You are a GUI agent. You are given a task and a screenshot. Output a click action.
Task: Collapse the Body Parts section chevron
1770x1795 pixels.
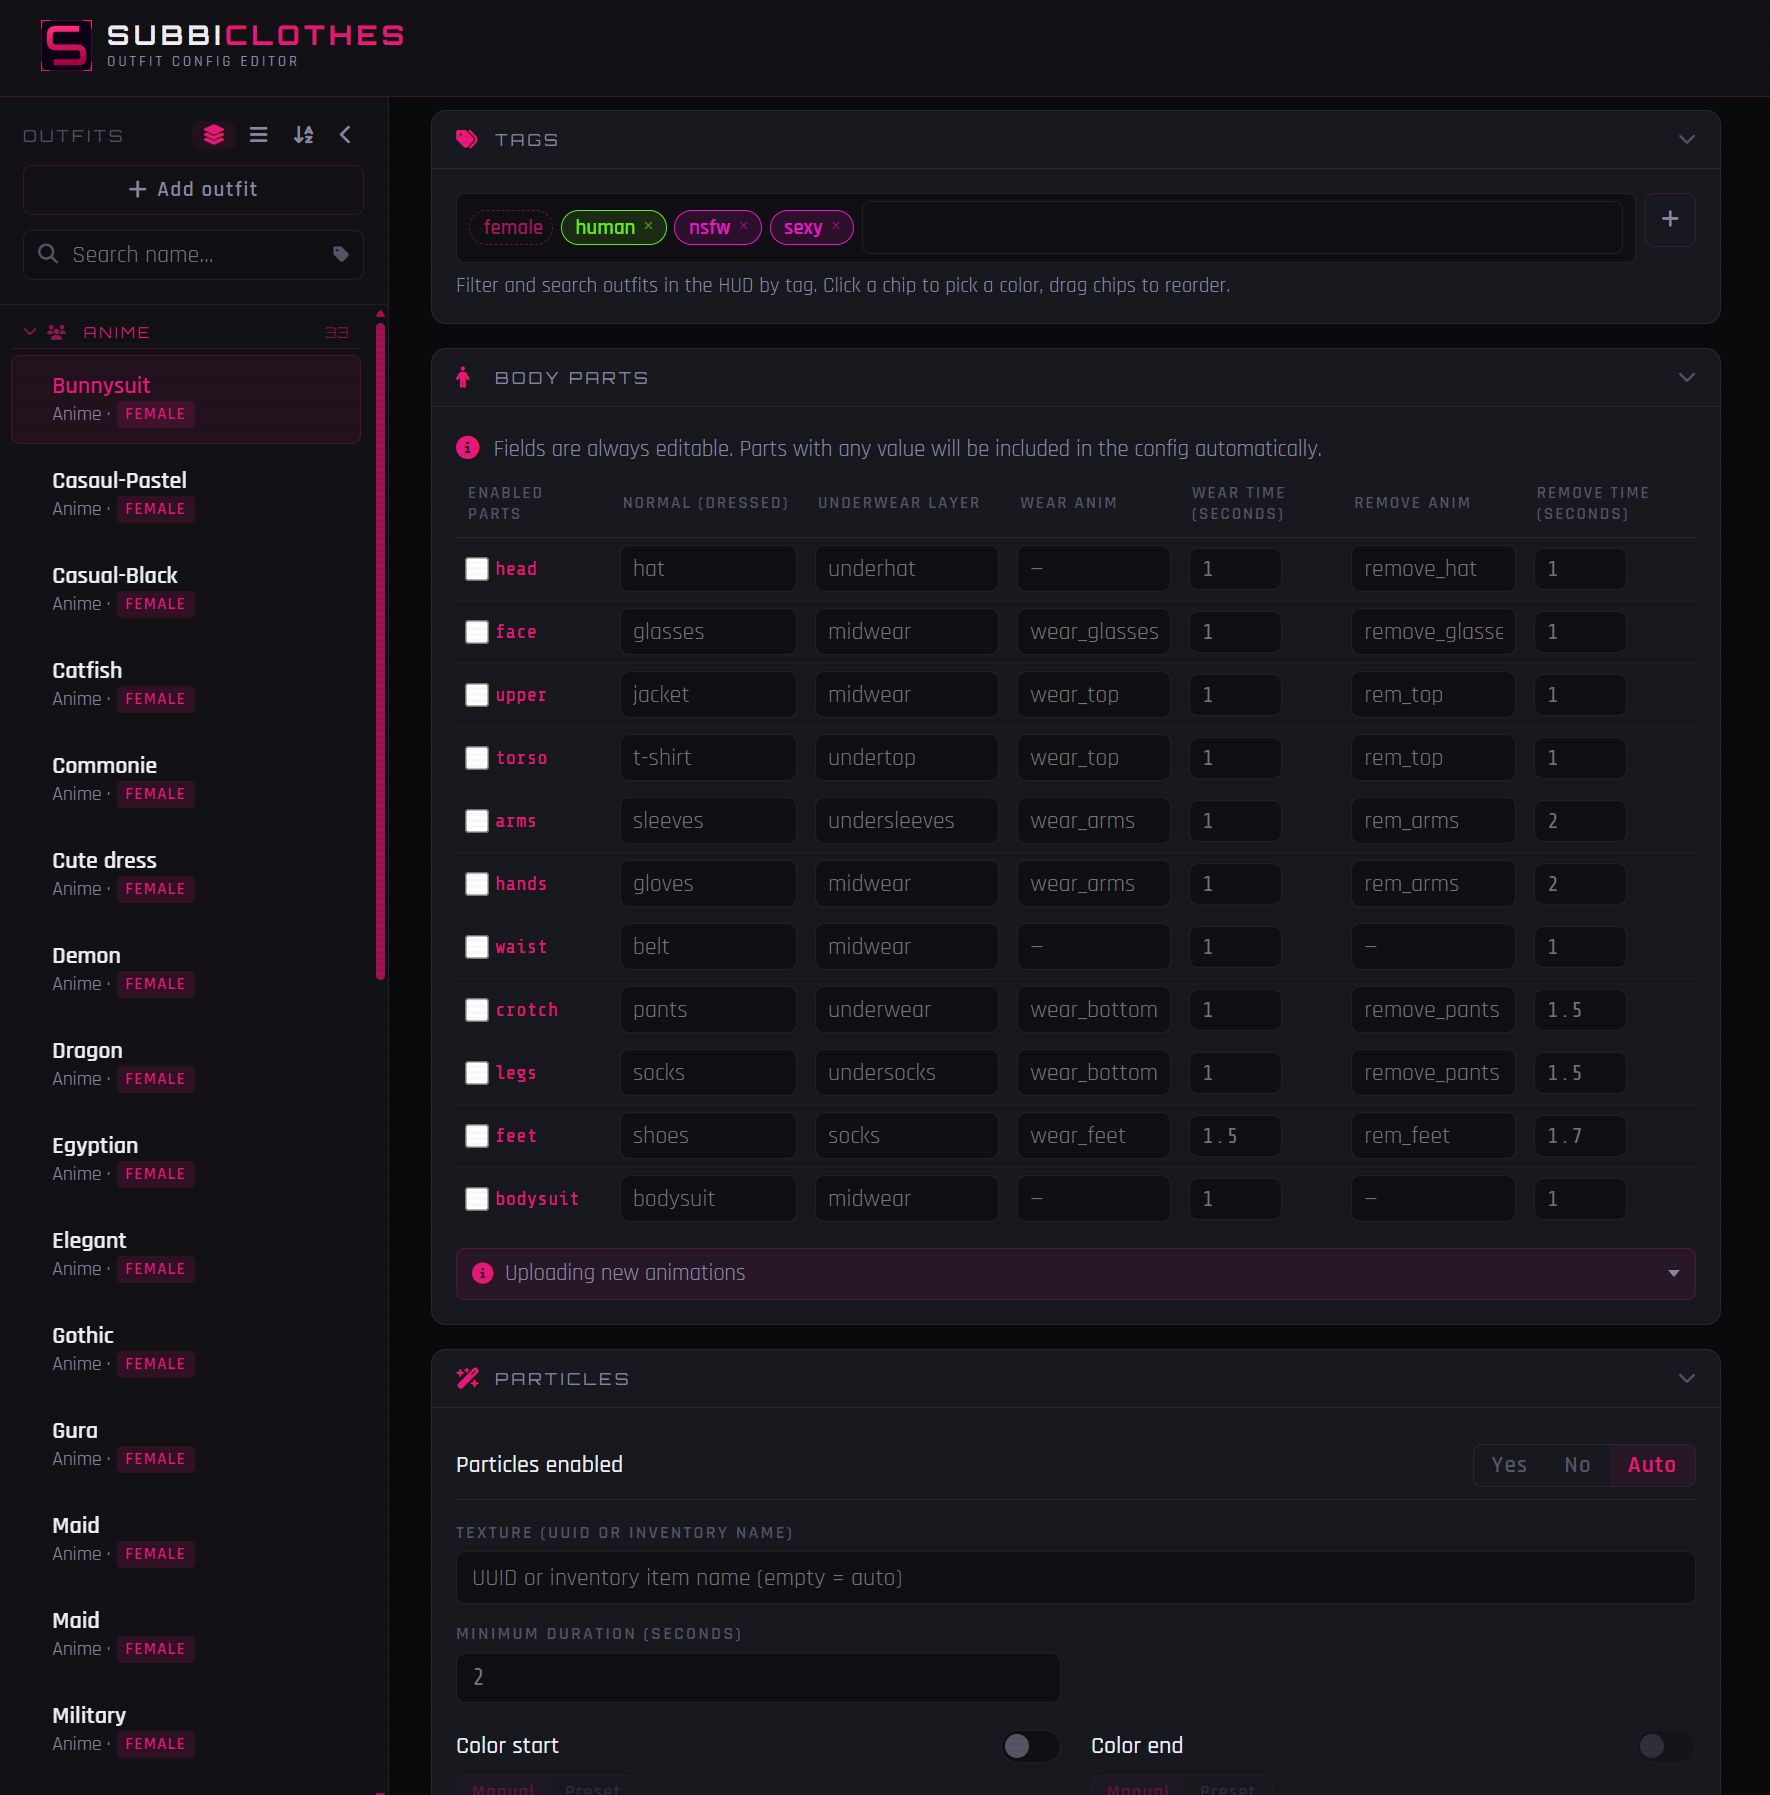pyautogui.click(x=1687, y=377)
